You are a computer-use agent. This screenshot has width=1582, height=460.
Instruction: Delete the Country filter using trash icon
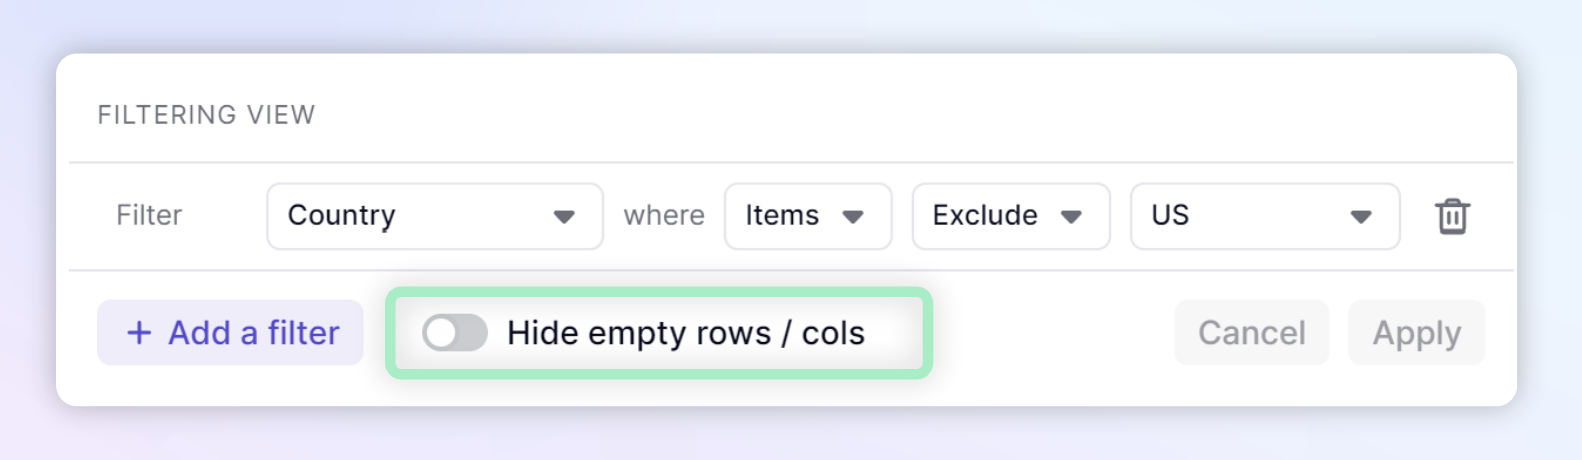click(x=1452, y=216)
